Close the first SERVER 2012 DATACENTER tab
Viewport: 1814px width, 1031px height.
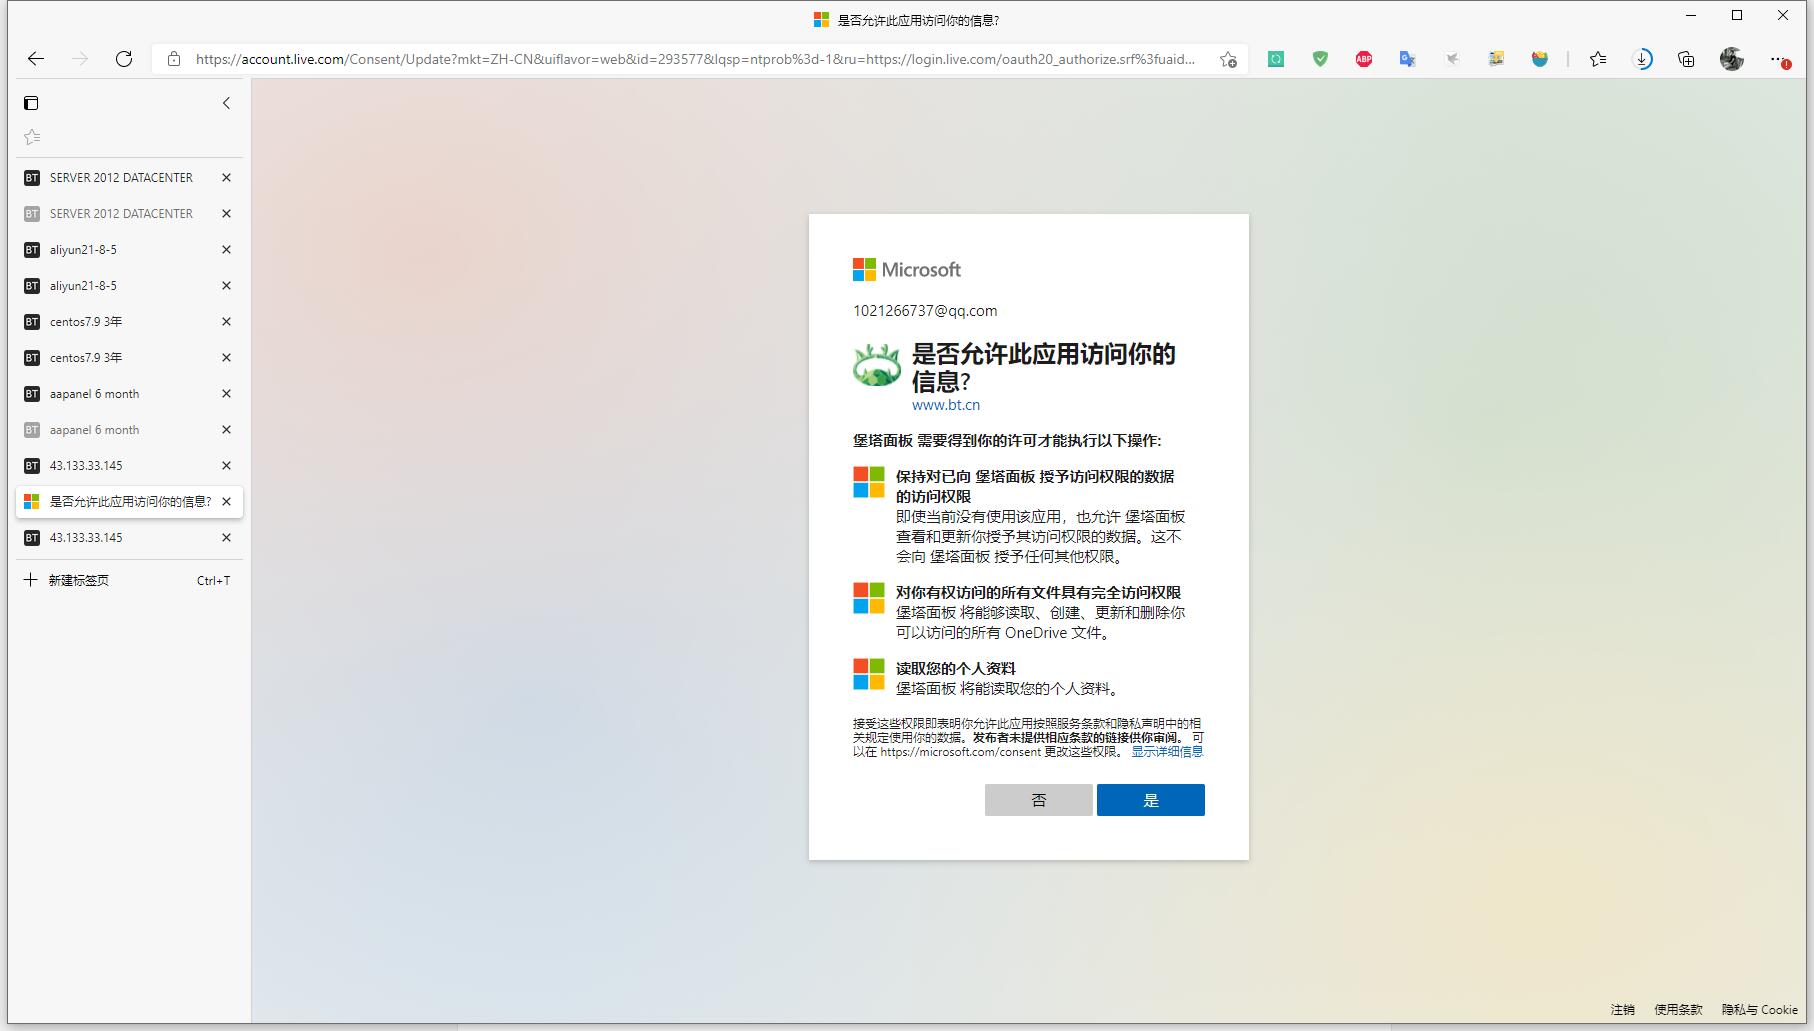(x=226, y=177)
